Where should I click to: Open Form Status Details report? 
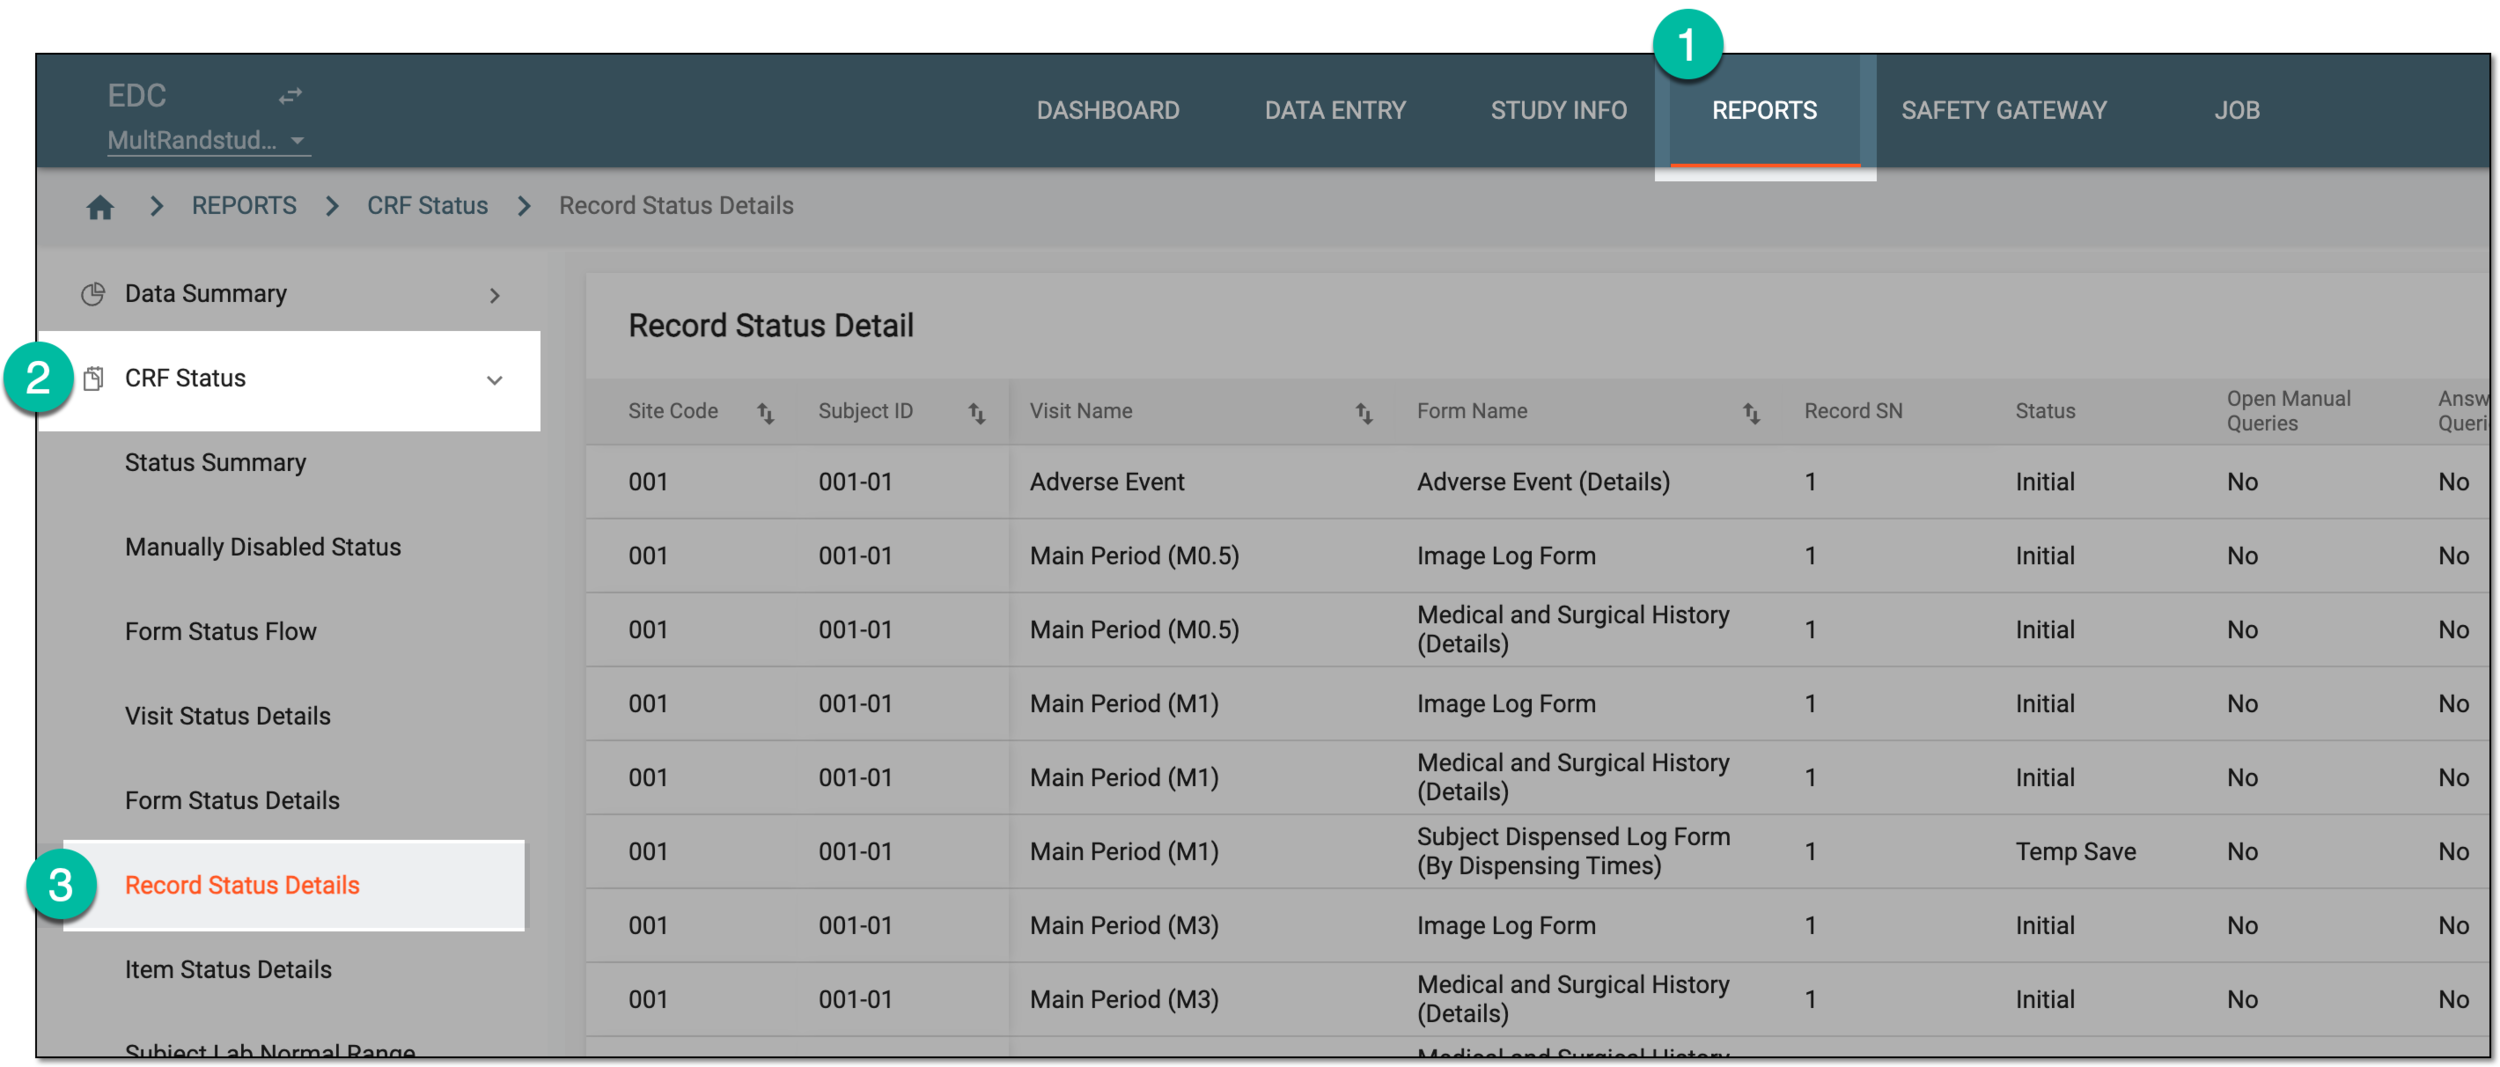click(x=232, y=801)
